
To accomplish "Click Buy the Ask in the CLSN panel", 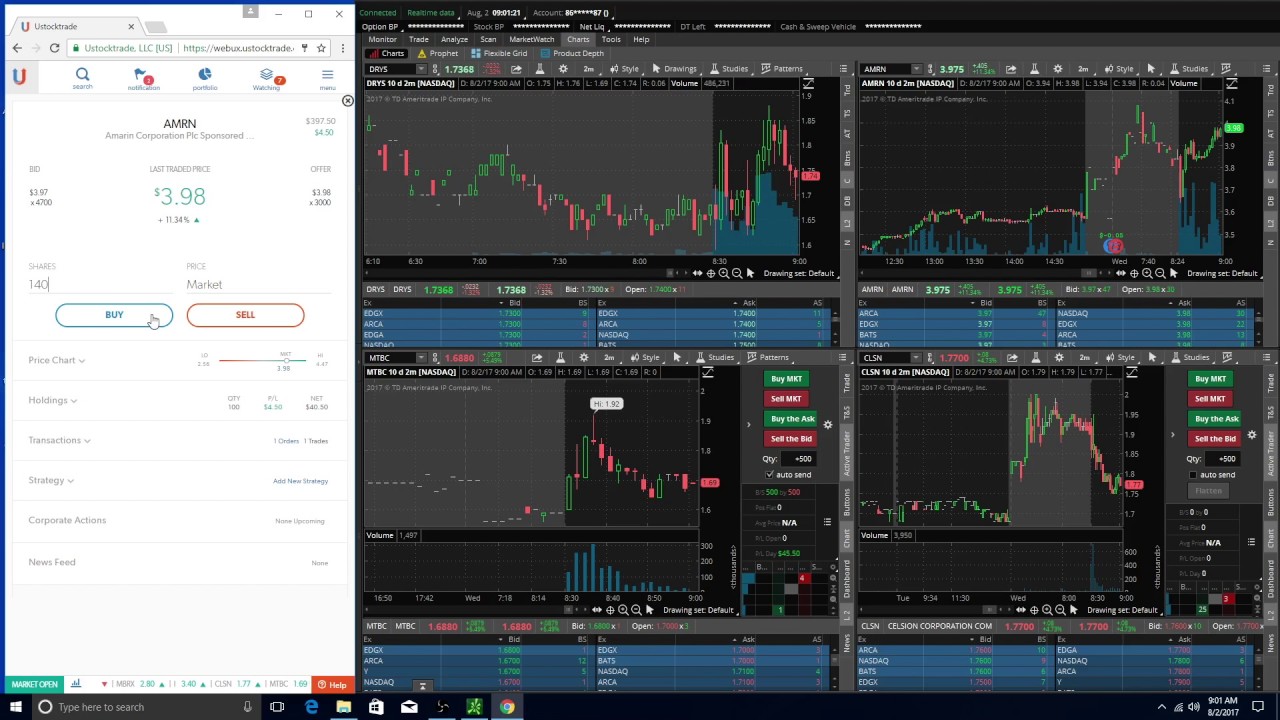I will [x=1216, y=418].
